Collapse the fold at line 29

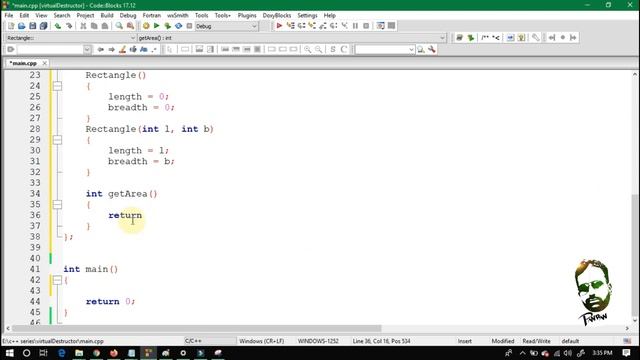pos(57,140)
